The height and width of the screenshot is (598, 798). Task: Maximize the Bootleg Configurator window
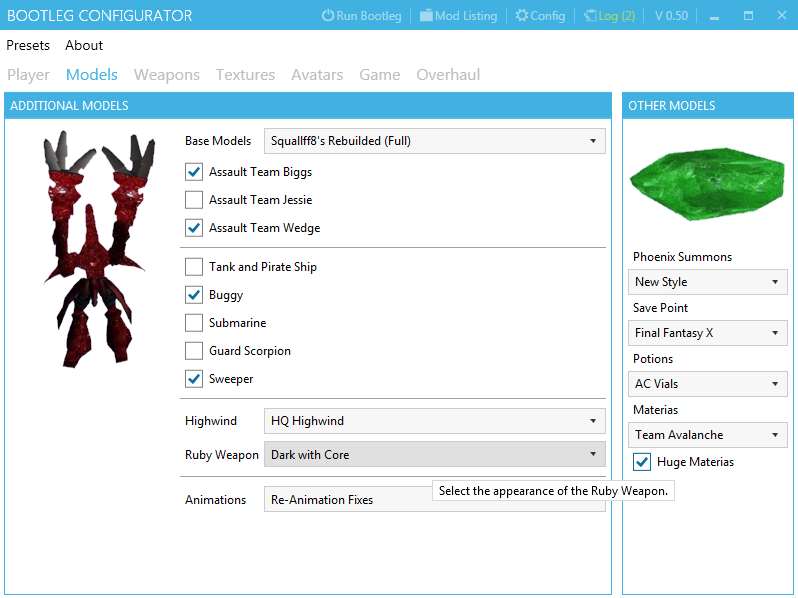tap(748, 16)
